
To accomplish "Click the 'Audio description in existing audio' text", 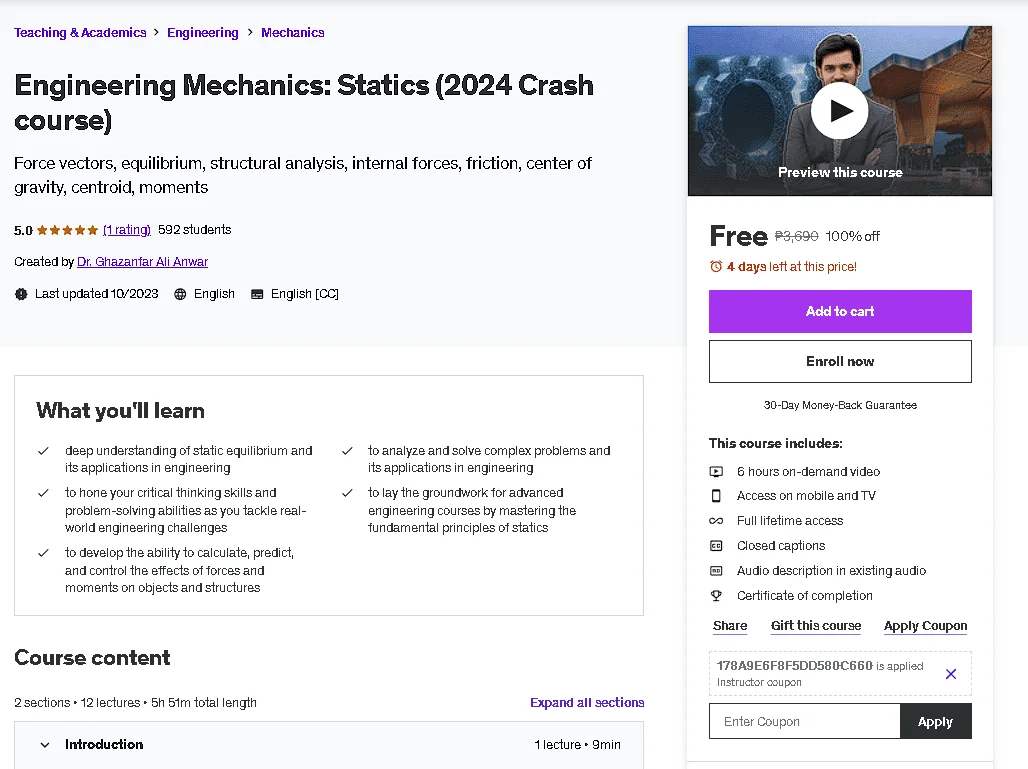I will point(831,570).
